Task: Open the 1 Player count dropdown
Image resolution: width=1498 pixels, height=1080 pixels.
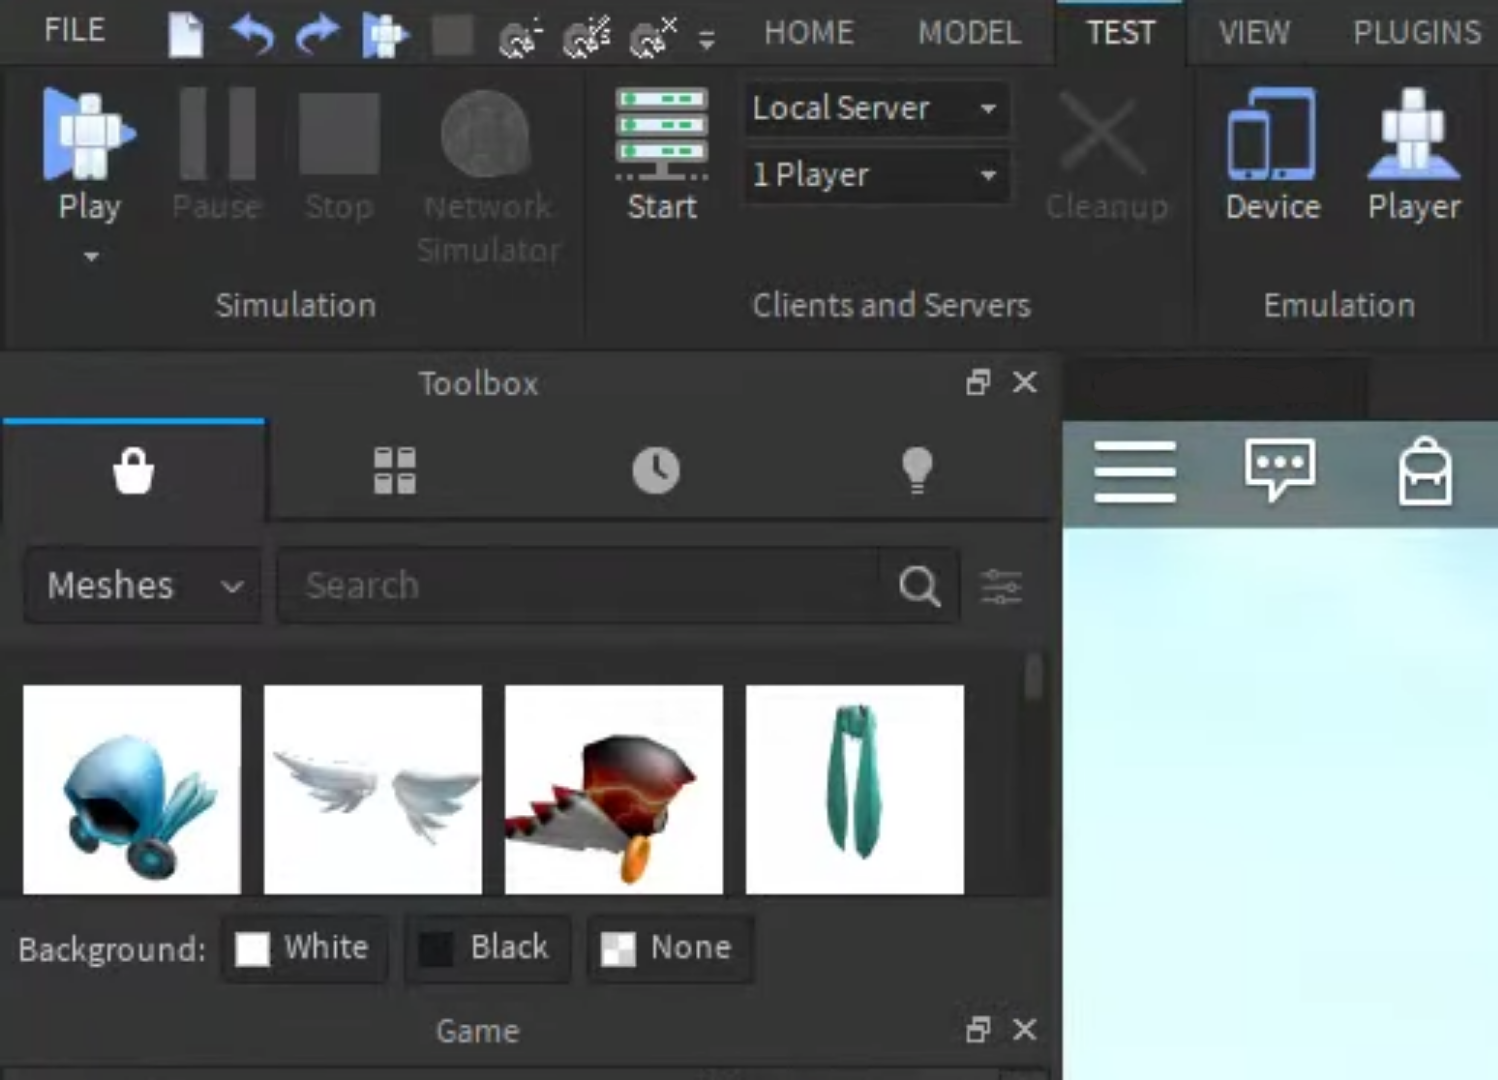Action: tap(876, 175)
